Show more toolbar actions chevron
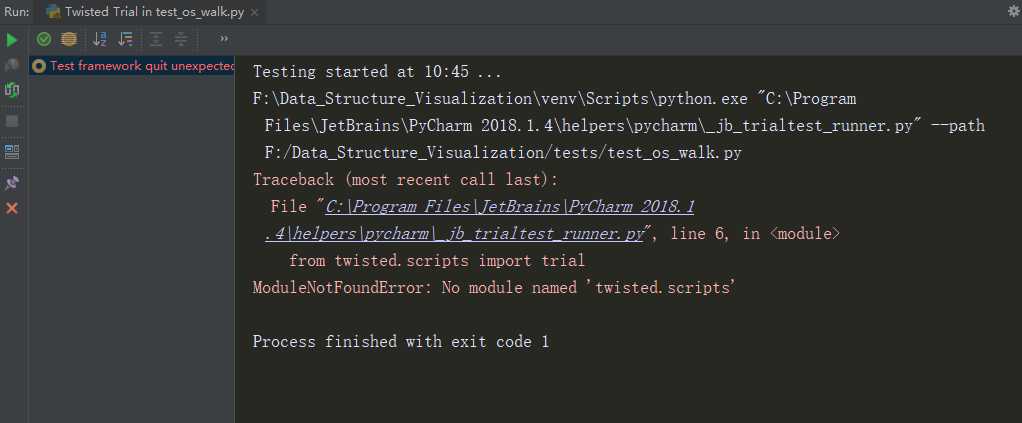Screen dimensions: 1022x423 pyautogui.click(x=223, y=39)
